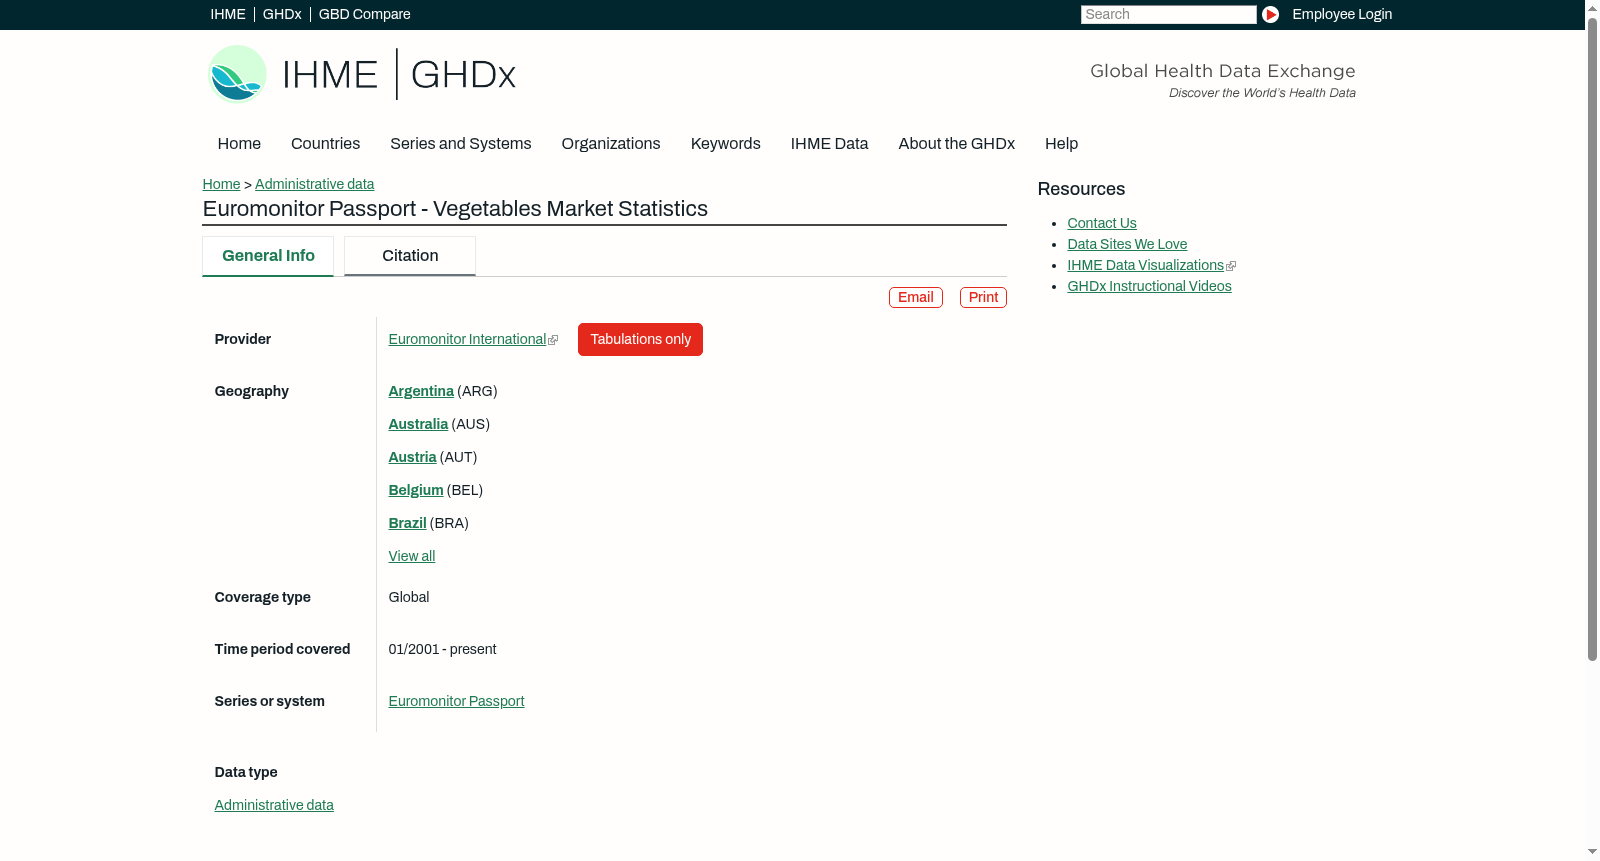Open Data Sites We Love link

1127,244
